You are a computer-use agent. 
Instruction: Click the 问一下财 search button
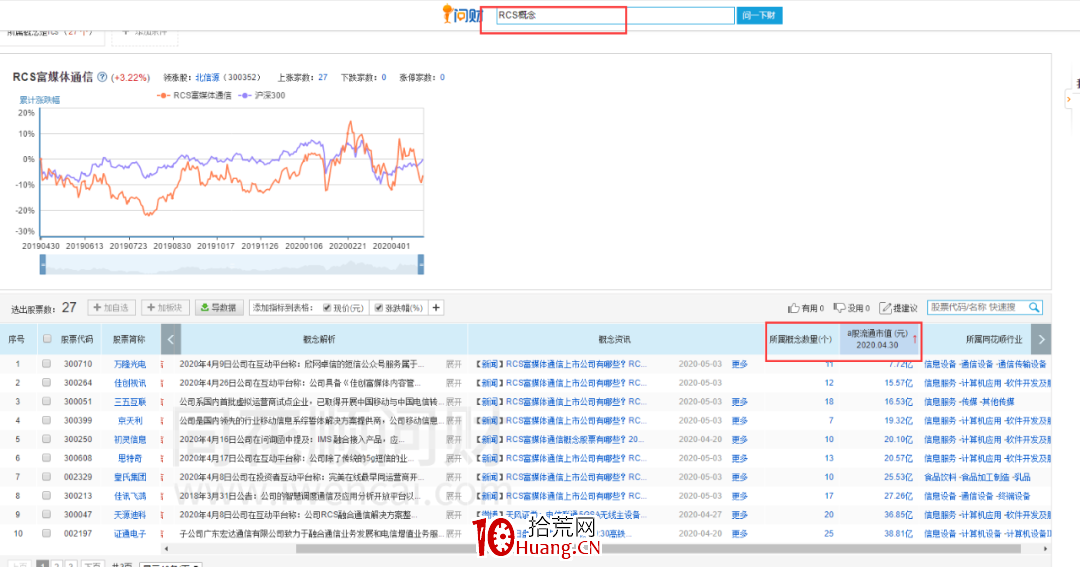coord(759,15)
